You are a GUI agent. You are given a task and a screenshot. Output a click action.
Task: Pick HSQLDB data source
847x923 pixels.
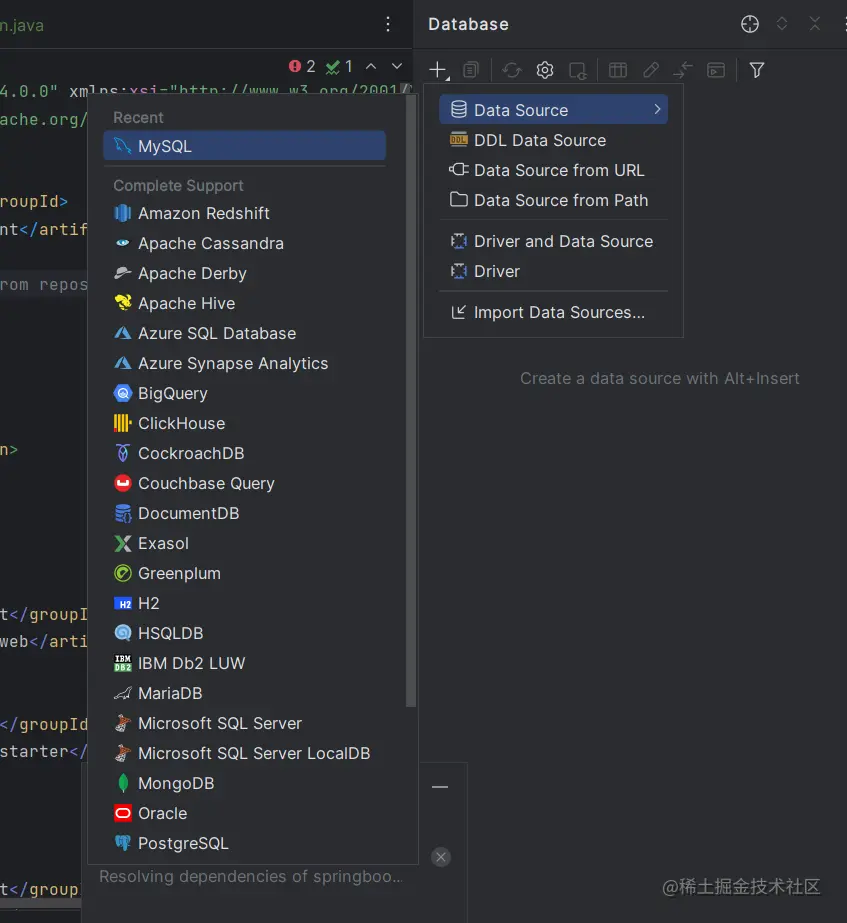pyautogui.click(x=244, y=633)
